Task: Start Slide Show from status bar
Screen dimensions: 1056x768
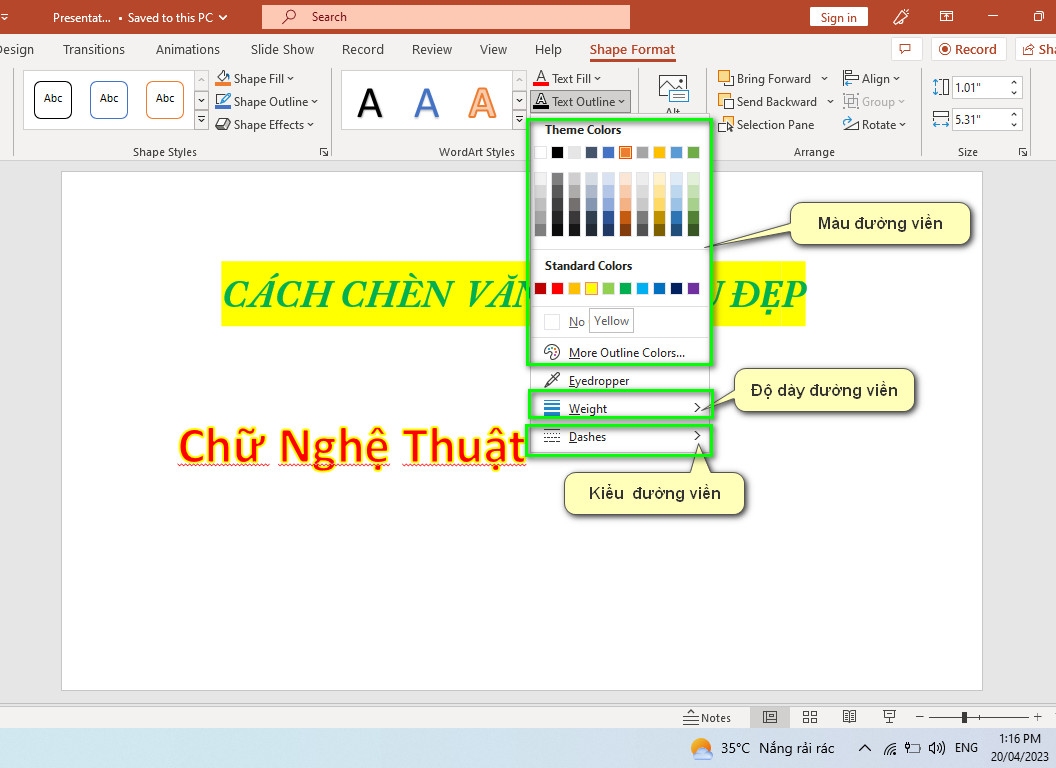Action: tap(890, 717)
